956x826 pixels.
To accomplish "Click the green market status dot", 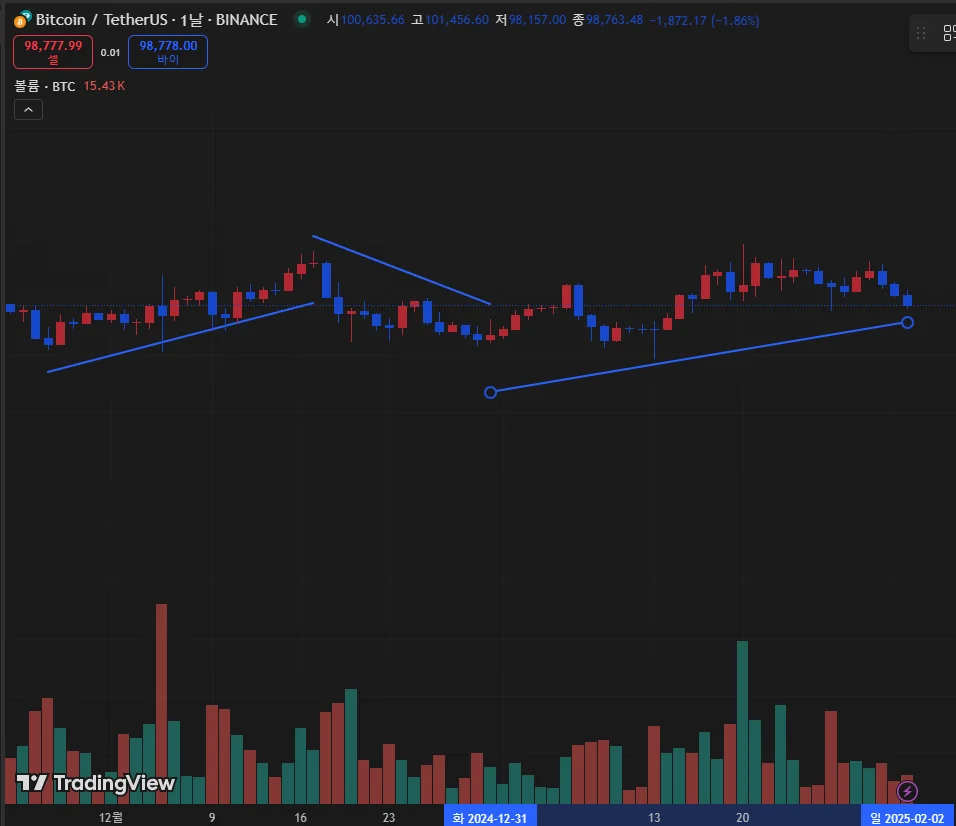I will click(302, 20).
